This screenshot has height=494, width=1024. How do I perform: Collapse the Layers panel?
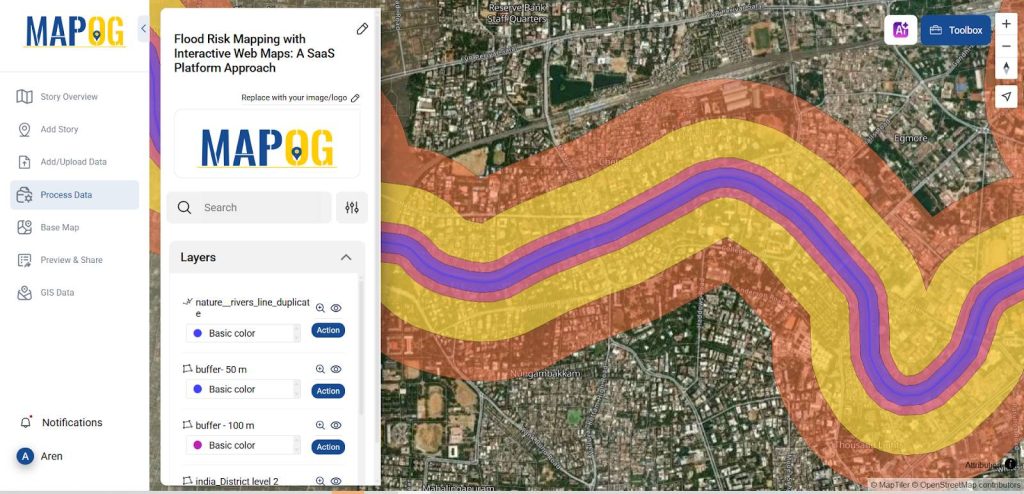[x=346, y=258]
